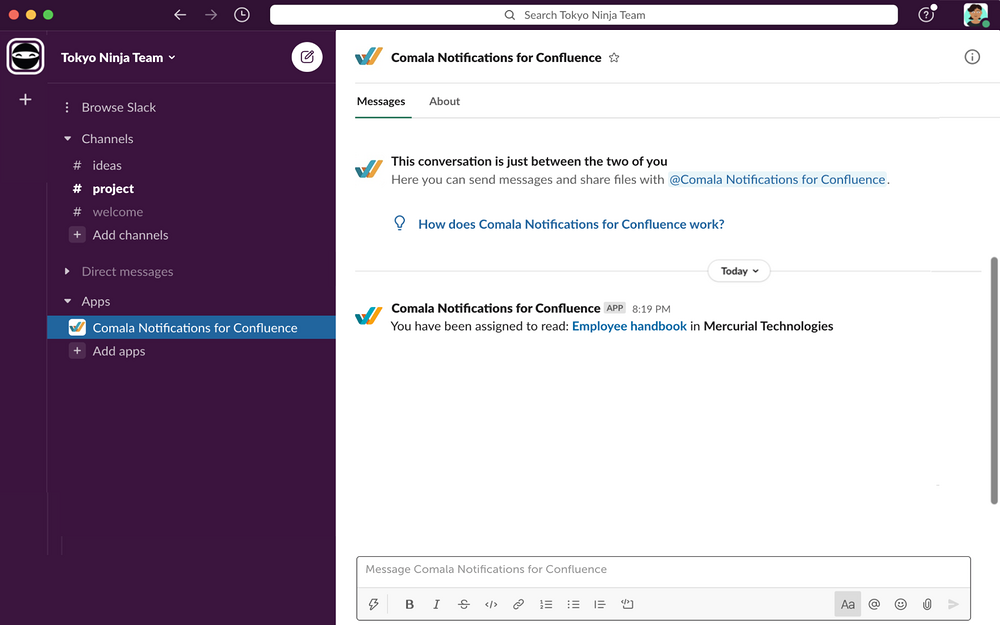Switch to the Messages tab
1000x625 pixels.
(x=381, y=101)
